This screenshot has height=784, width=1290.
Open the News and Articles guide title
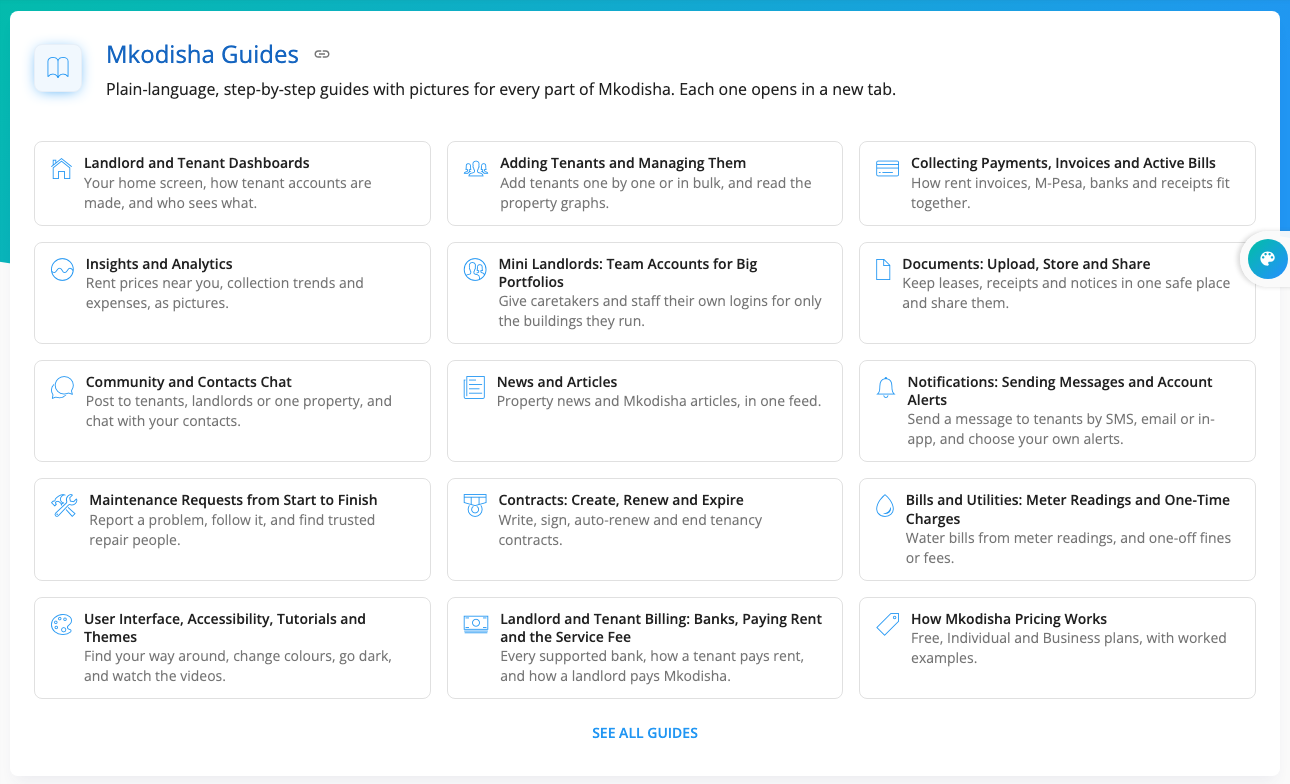coord(557,382)
